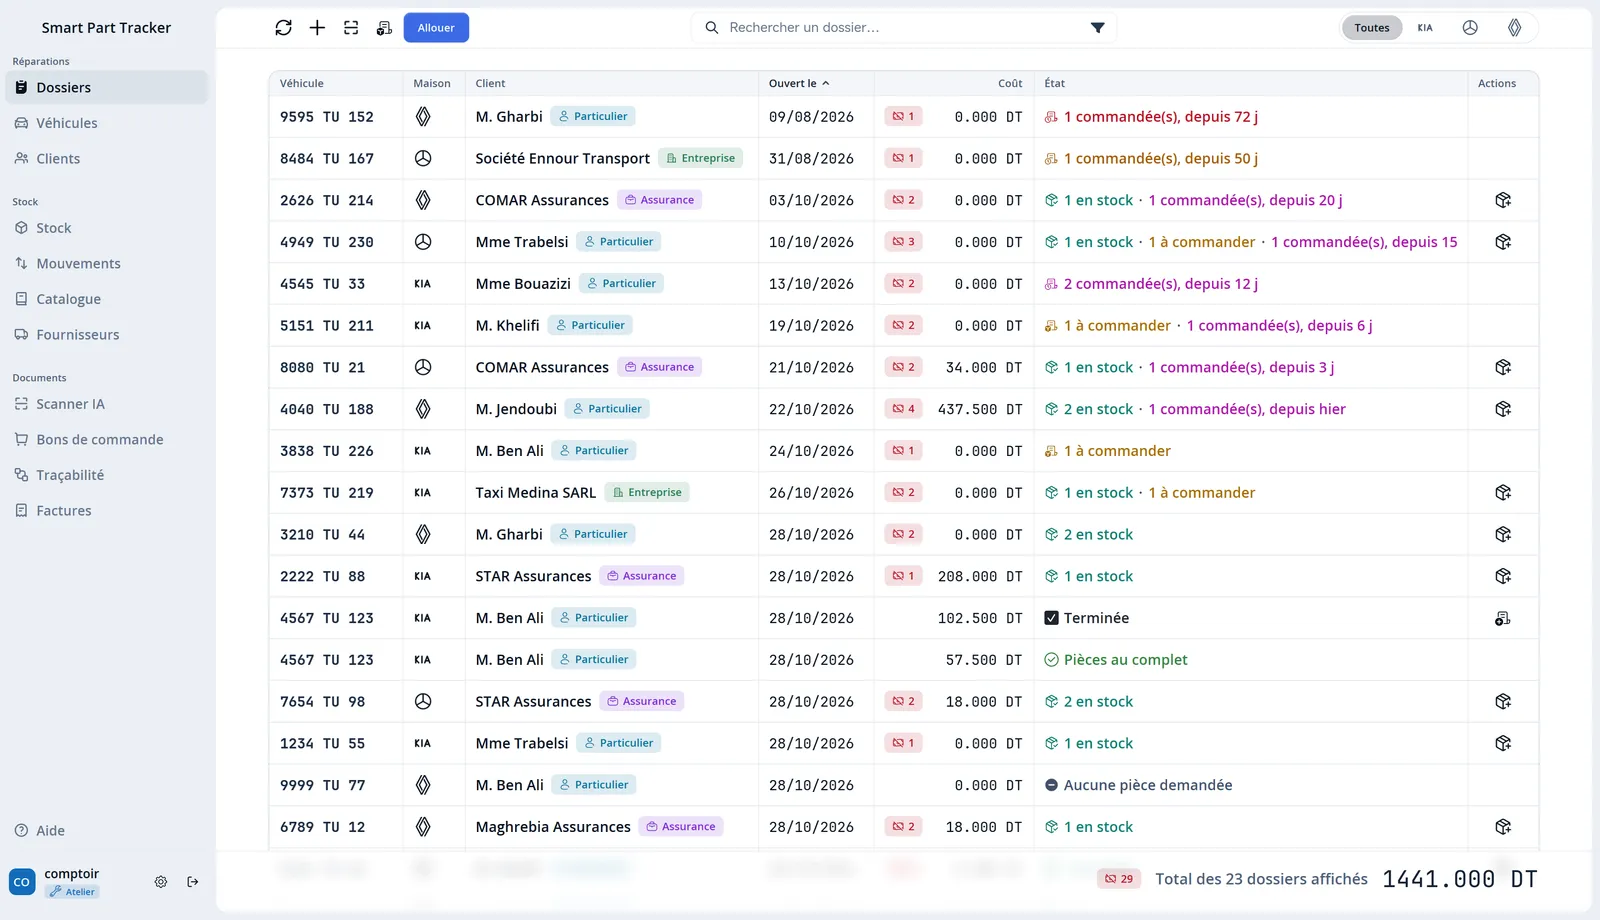Click the refresh icon in the toolbar
The height and width of the screenshot is (920, 1600).
(x=284, y=28)
